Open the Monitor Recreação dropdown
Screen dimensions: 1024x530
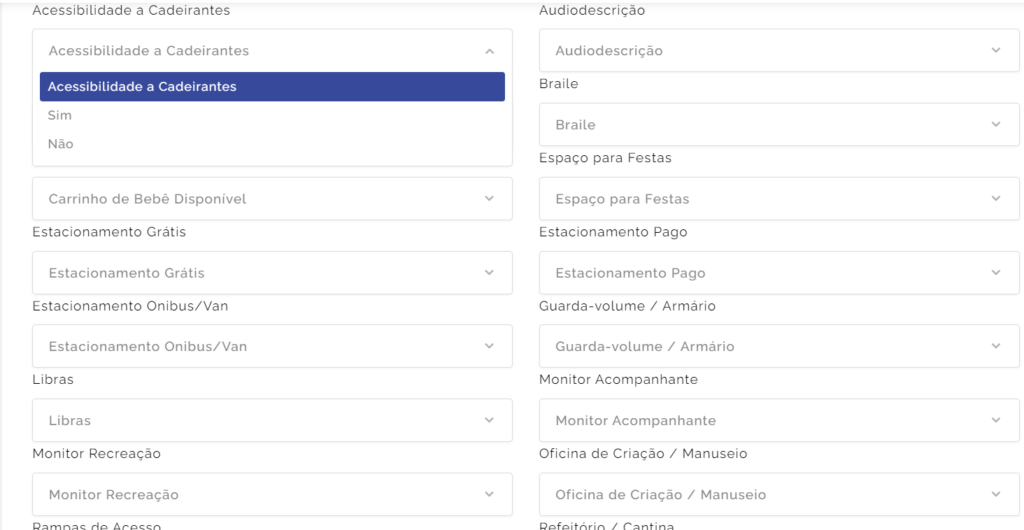272,495
